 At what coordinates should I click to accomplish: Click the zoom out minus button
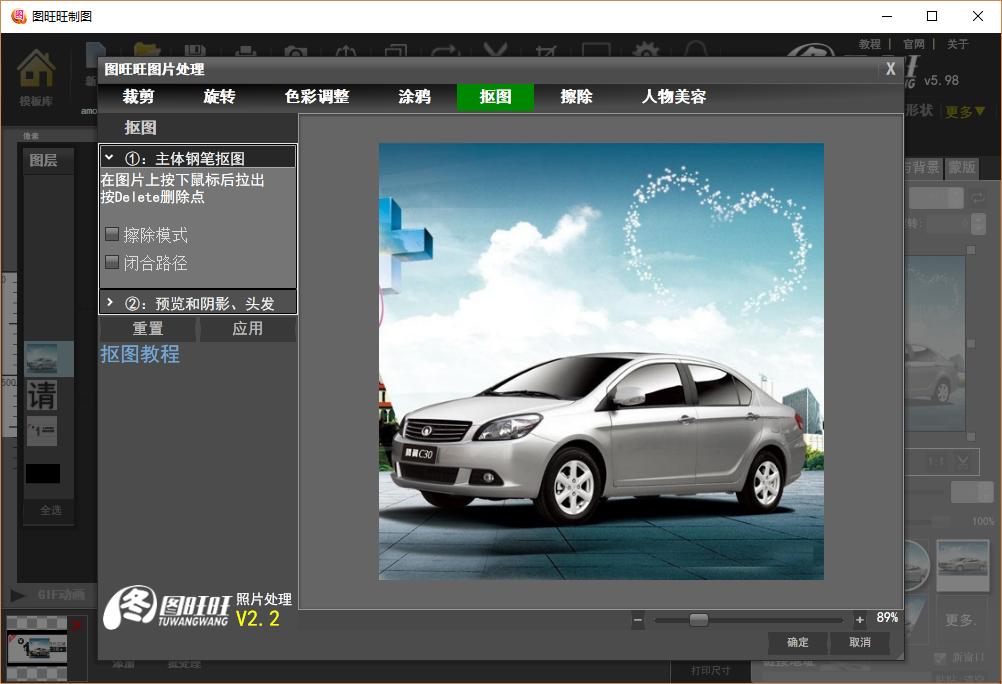[638, 620]
